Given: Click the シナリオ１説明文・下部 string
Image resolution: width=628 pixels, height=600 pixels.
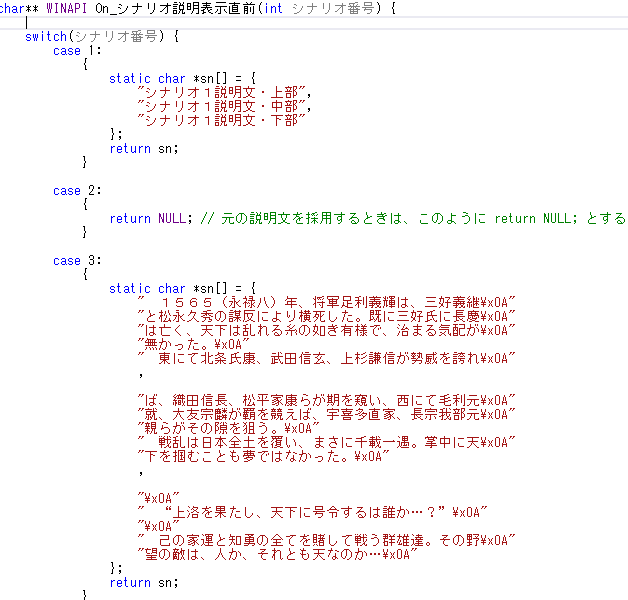Looking at the screenshot, I should click(221, 120).
